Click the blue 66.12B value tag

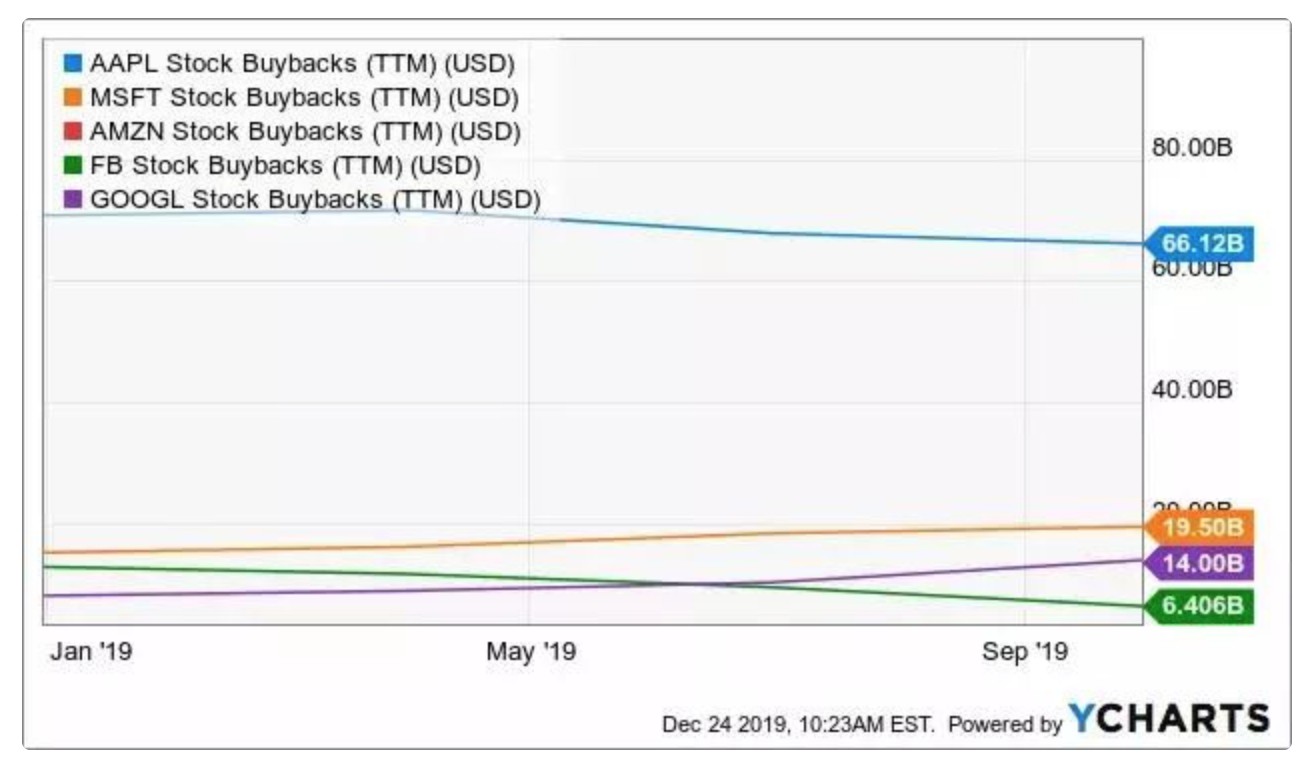(1199, 243)
